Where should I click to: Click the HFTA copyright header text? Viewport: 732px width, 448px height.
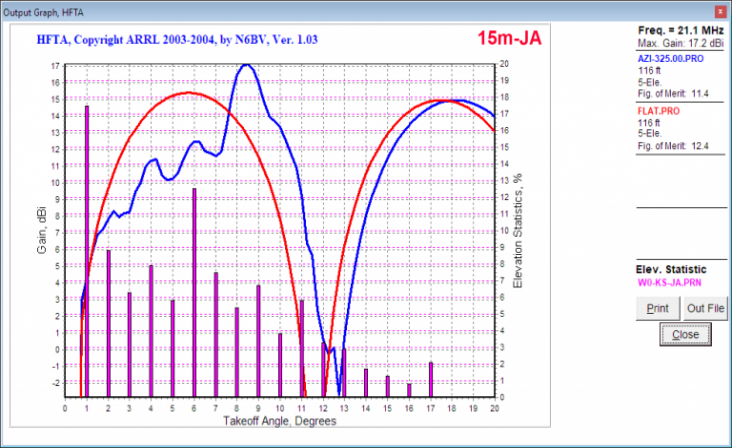click(175, 40)
